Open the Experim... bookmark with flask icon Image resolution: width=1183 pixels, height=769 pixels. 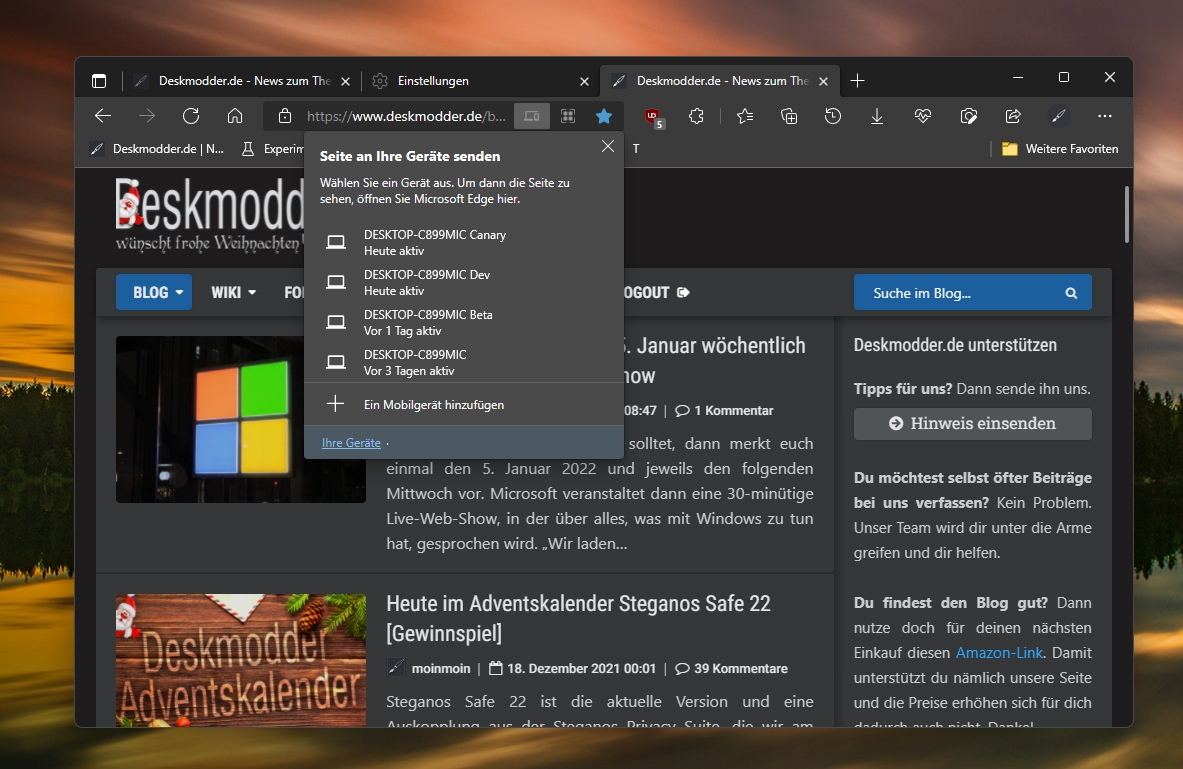[272, 149]
